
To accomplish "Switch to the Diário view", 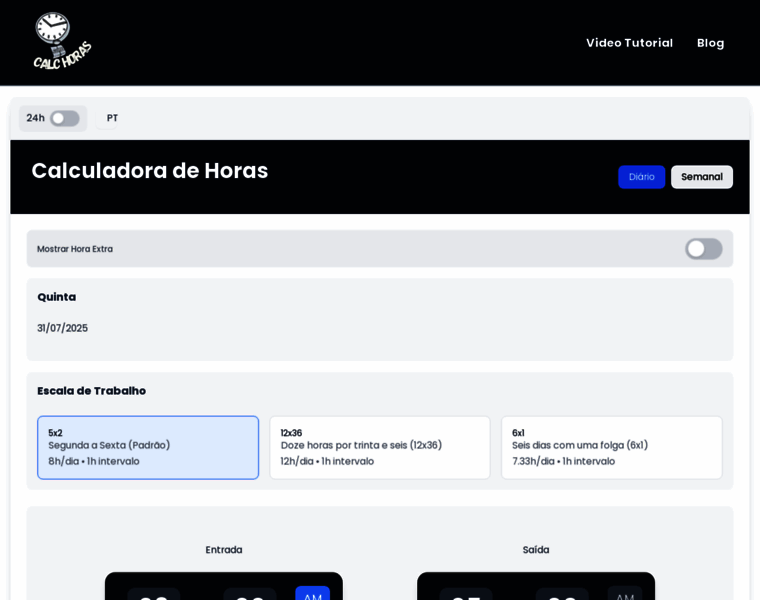I will [641, 177].
